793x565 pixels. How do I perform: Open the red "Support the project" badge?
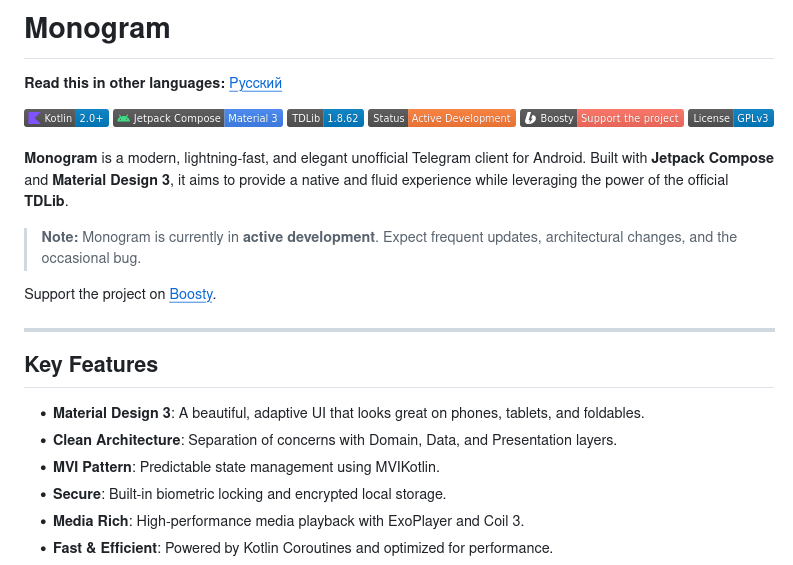pos(630,118)
